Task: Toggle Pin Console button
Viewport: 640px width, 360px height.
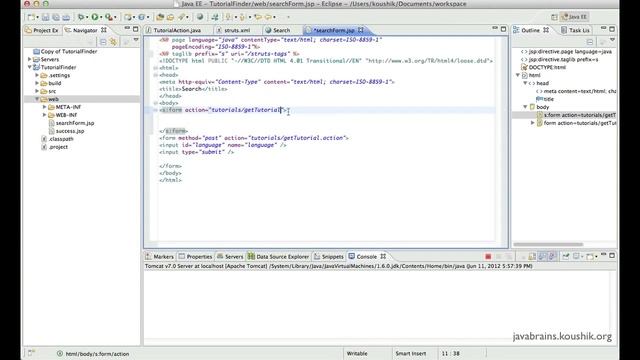Action: tap(566, 256)
